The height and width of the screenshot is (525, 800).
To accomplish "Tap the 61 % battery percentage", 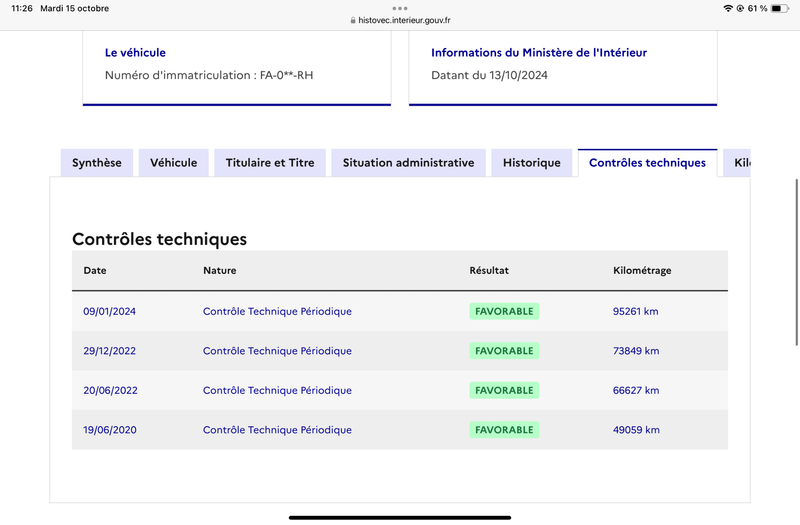I will 757,8.
